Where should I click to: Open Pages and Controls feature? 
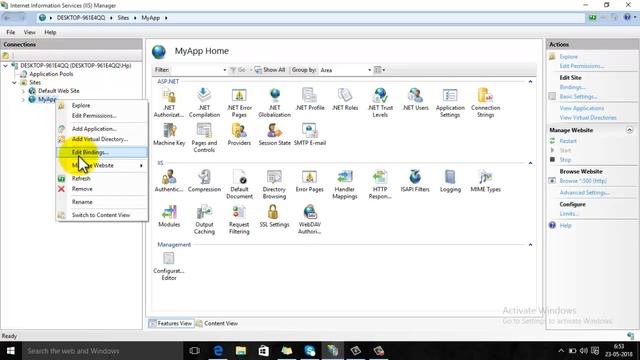[x=204, y=138]
